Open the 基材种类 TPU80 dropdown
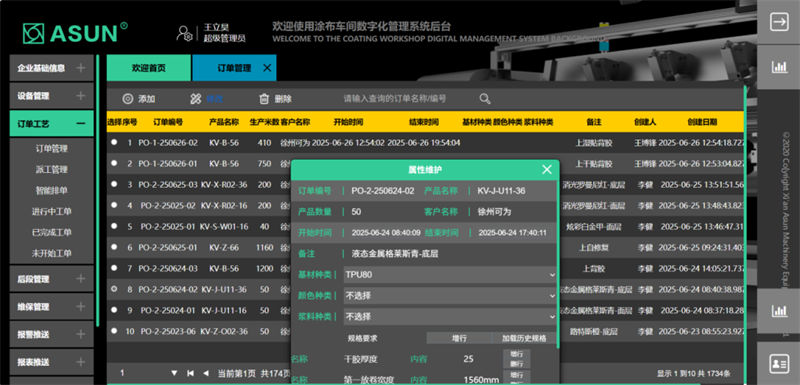This screenshot has height=385, width=800. [449, 275]
